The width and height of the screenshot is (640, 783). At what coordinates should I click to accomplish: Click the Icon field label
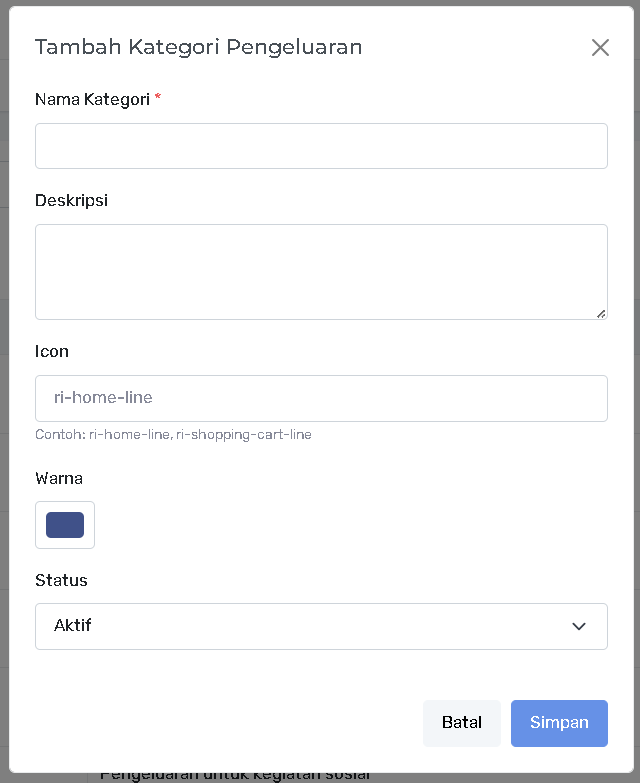point(52,351)
